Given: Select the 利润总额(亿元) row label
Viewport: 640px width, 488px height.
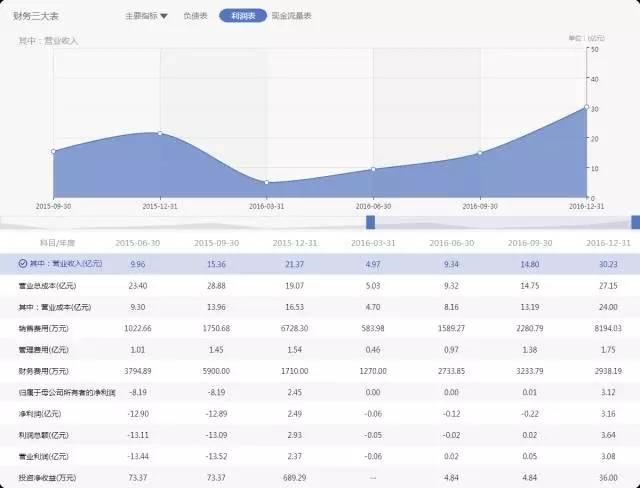Looking at the screenshot, I should coord(44,435).
